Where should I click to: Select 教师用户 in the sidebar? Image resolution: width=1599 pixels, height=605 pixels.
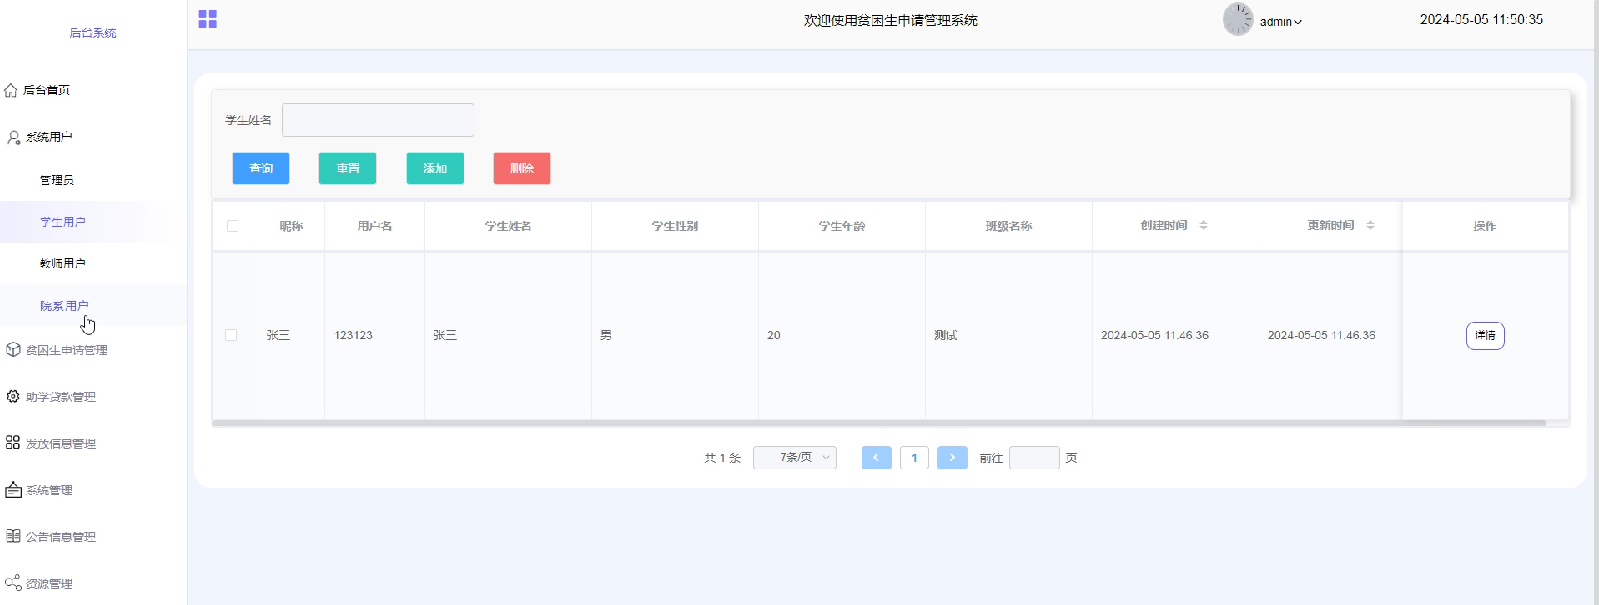click(62, 263)
